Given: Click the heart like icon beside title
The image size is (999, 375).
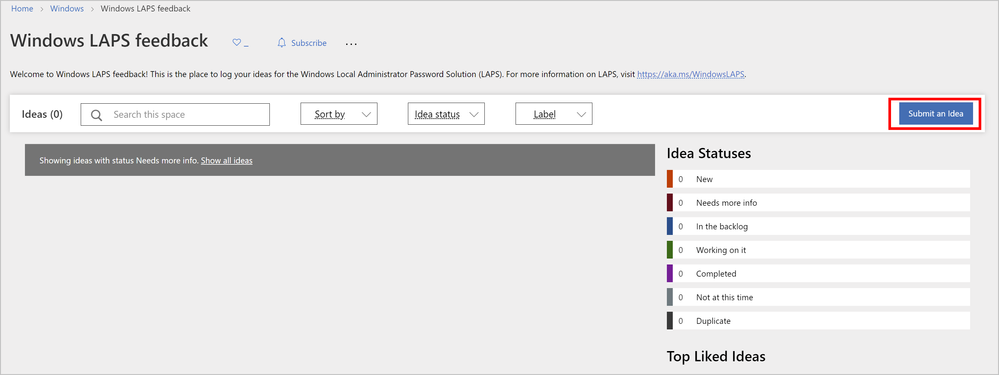Looking at the screenshot, I should 236,43.
